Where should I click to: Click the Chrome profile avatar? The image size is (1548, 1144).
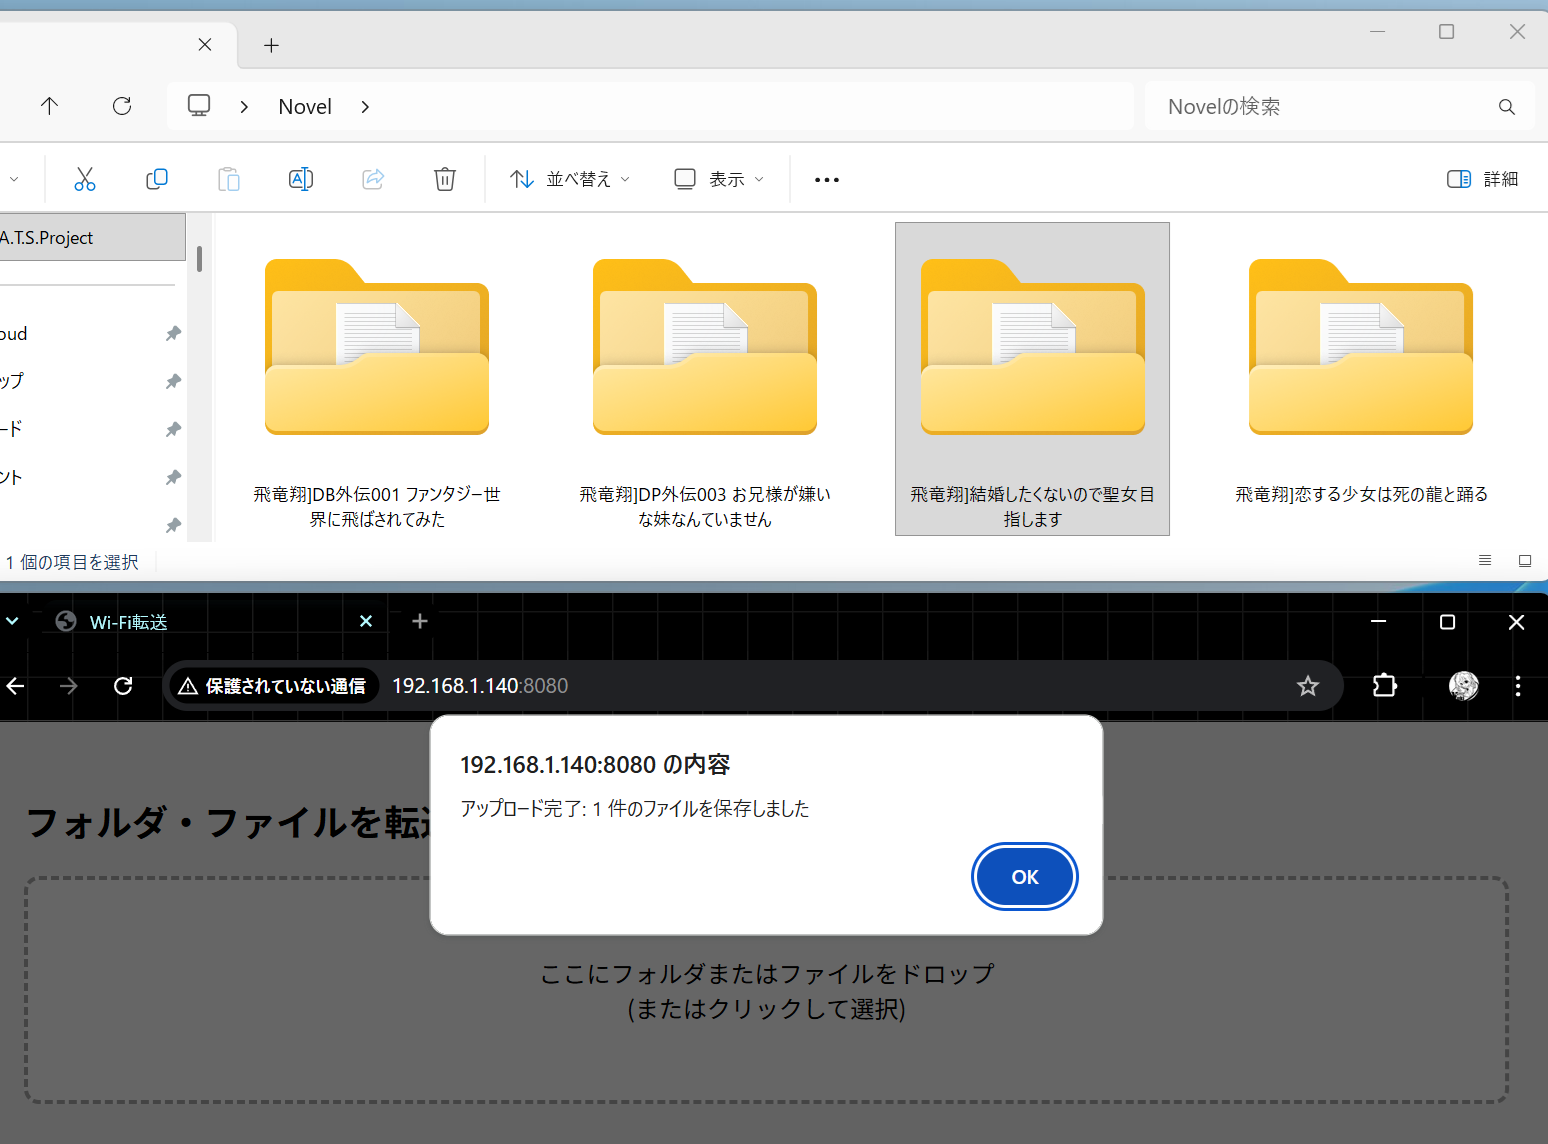click(x=1462, y=685)
